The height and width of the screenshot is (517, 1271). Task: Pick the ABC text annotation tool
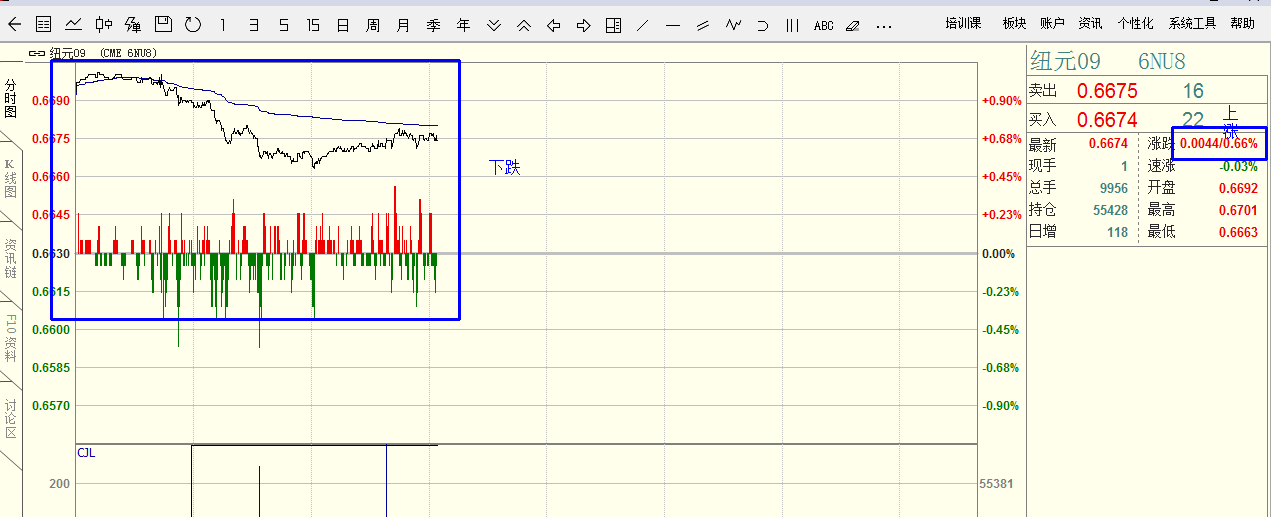click(823, 25)
